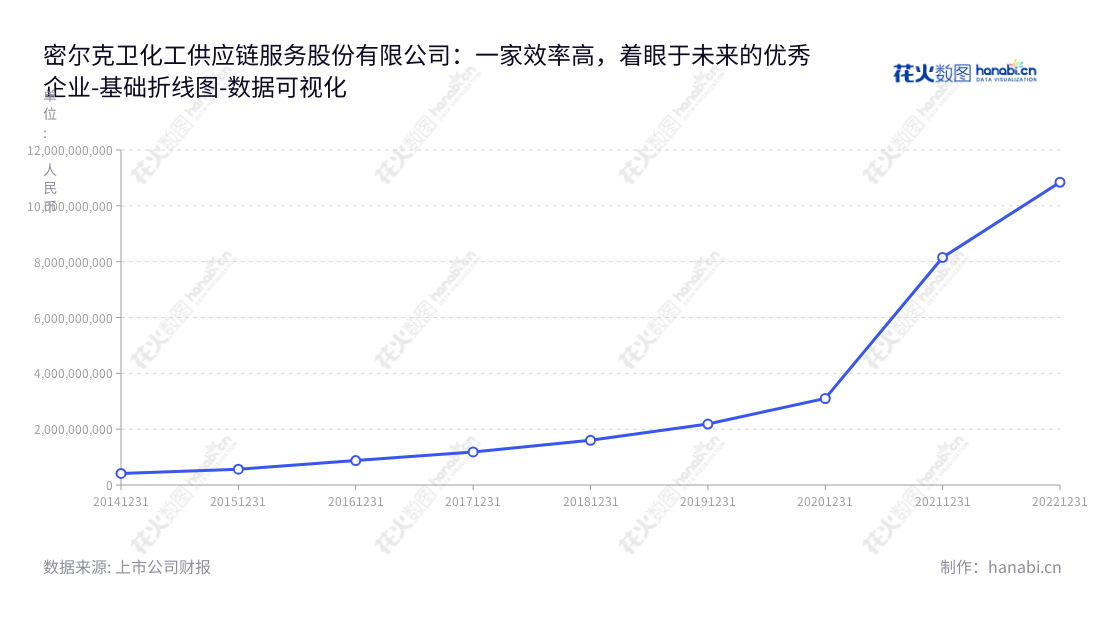Select the 20161231 data point on the line
This screenshot has height=620, width=1100.
click(x=356, y=461)
